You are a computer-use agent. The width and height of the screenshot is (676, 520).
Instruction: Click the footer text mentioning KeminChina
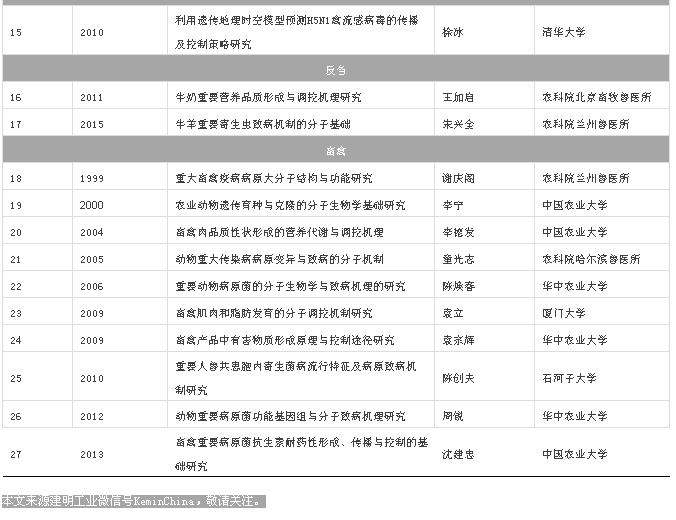pos(134,500)
